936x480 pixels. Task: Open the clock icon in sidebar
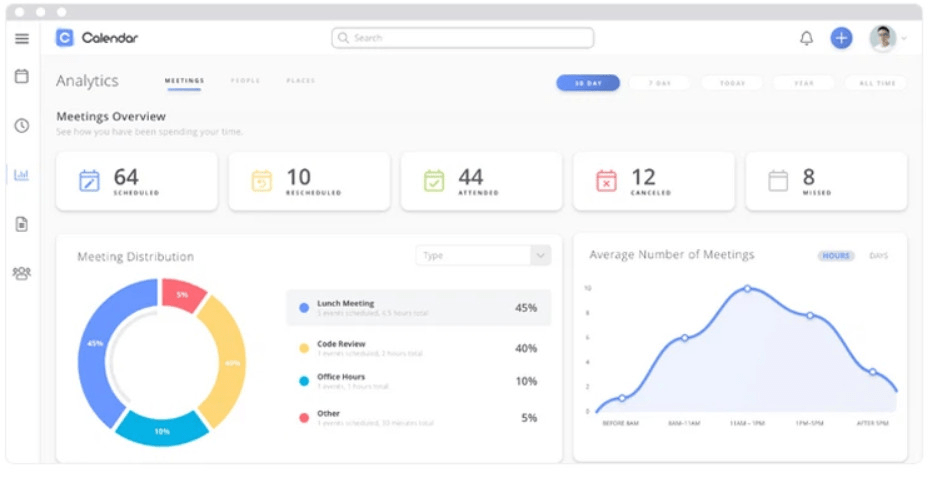(x=22, y=126)
